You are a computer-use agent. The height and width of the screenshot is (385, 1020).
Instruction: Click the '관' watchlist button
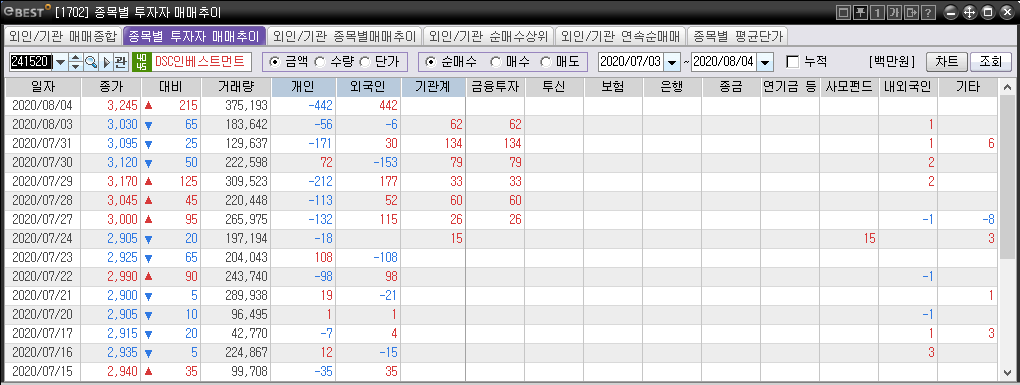[120, 62]
